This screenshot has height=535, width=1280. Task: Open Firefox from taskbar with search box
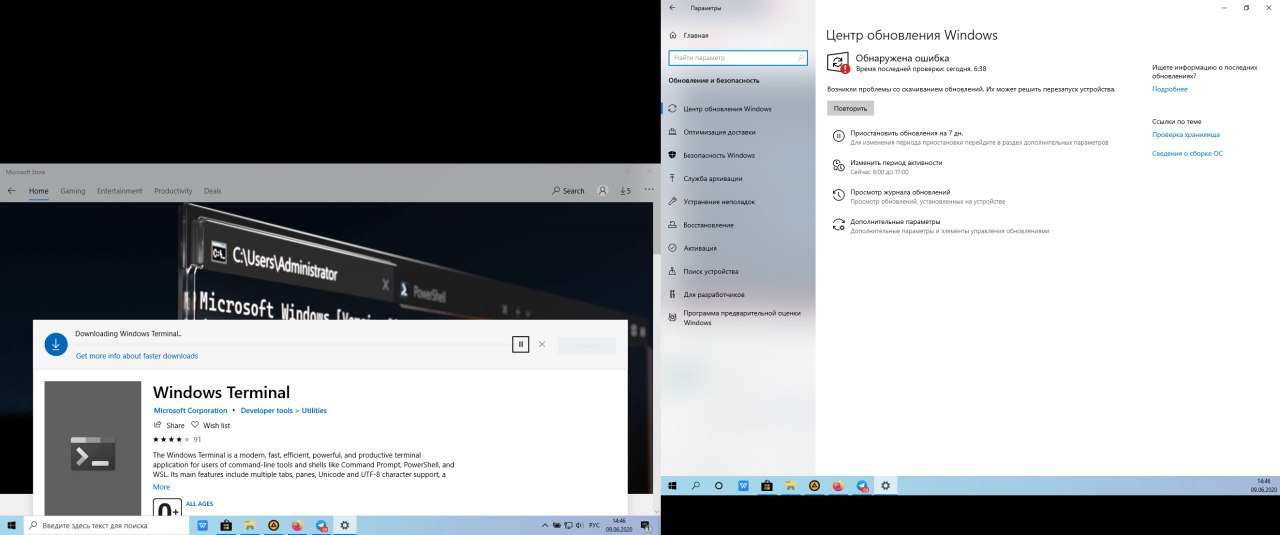(x=297, y=525)
